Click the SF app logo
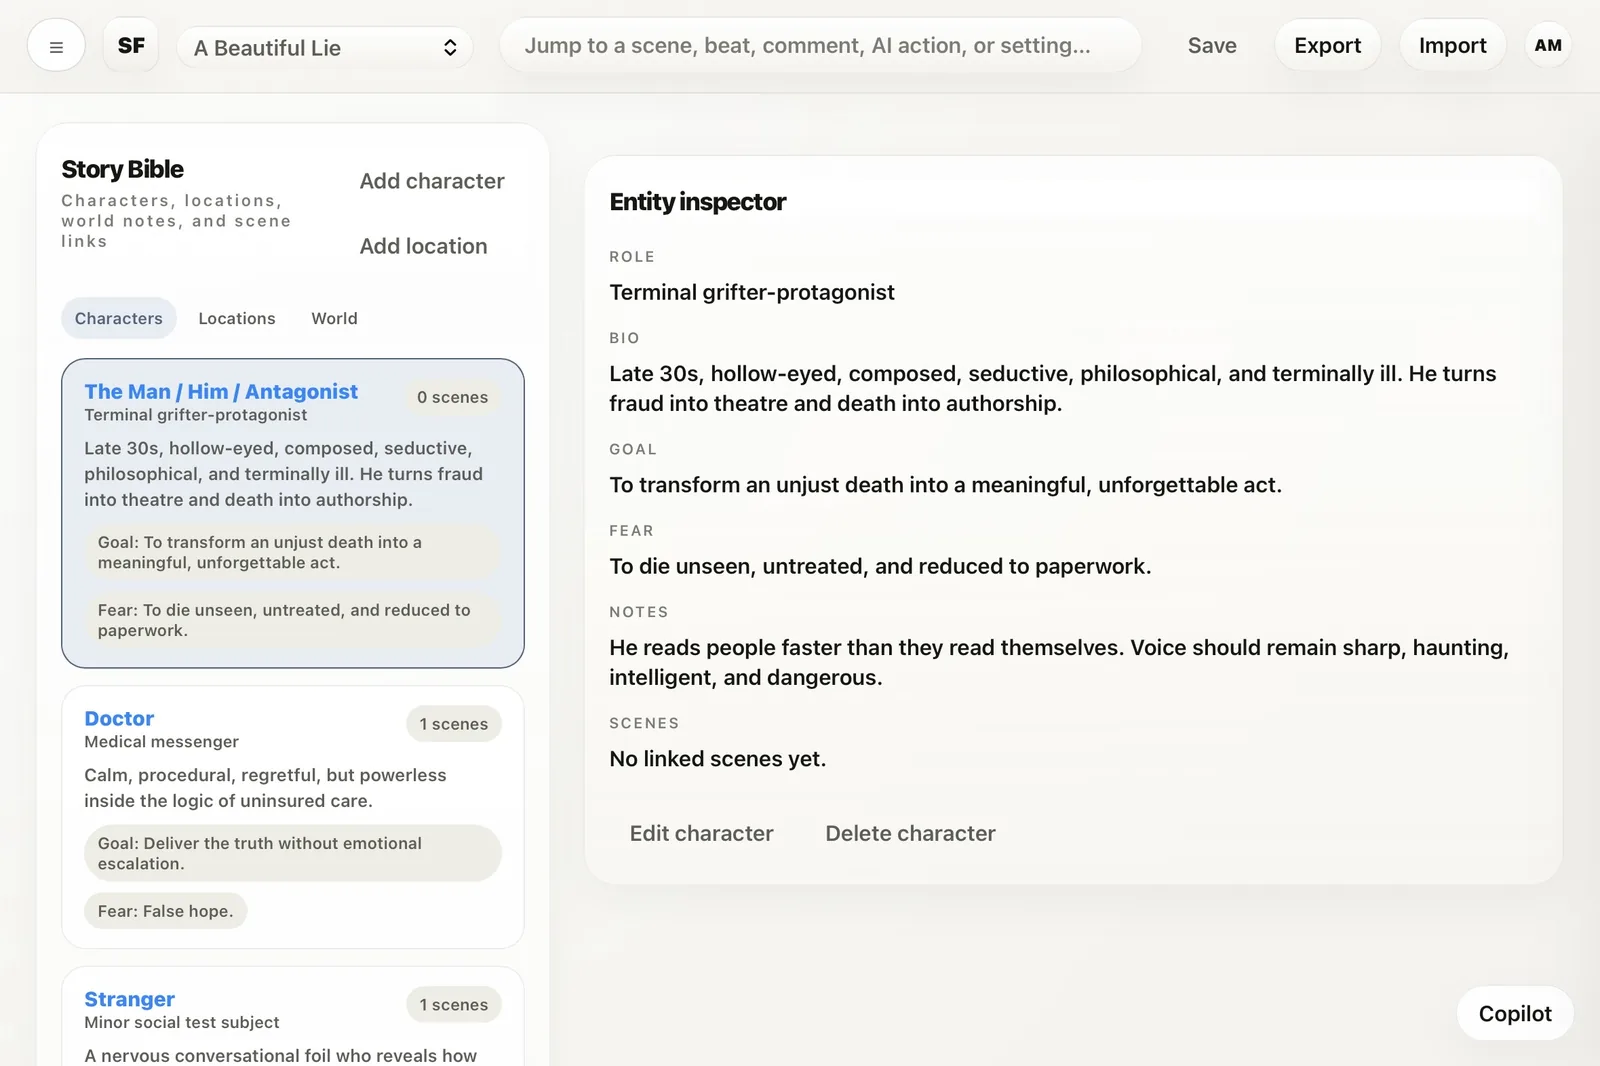The image size is (1600, 1066). coord(131,46)
